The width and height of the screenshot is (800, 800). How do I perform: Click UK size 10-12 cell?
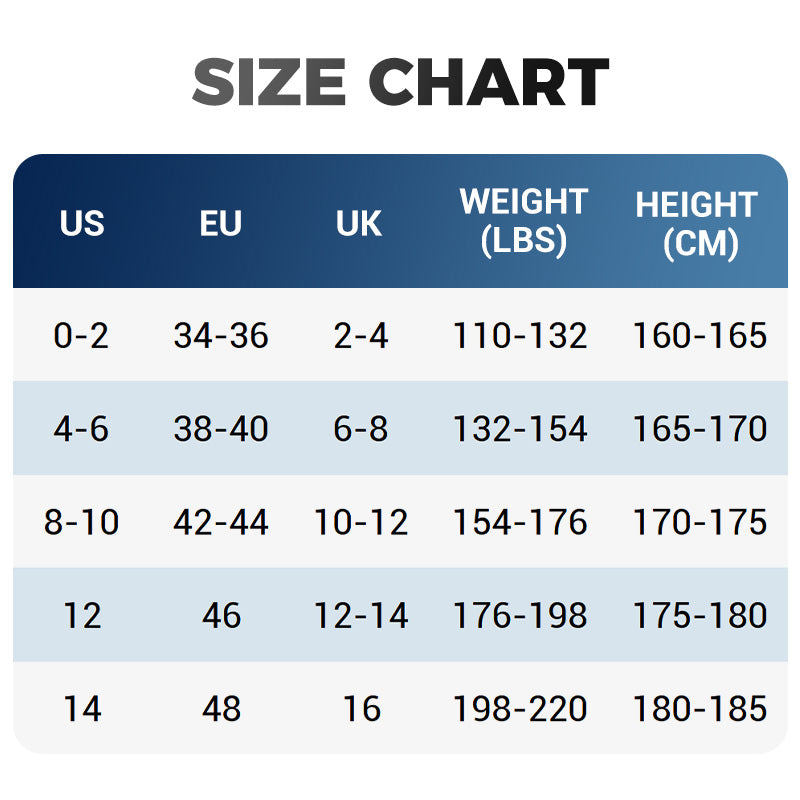[x=361, y=522]
